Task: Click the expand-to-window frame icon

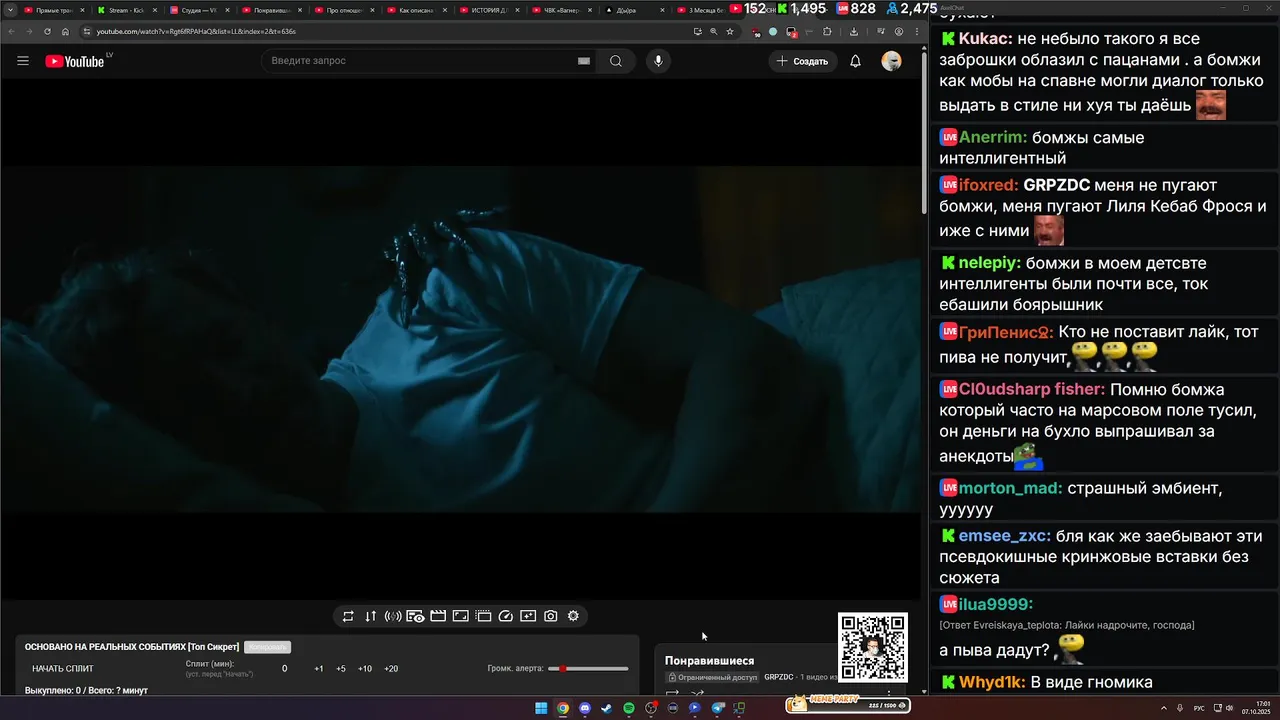Action: pos(460,616)
